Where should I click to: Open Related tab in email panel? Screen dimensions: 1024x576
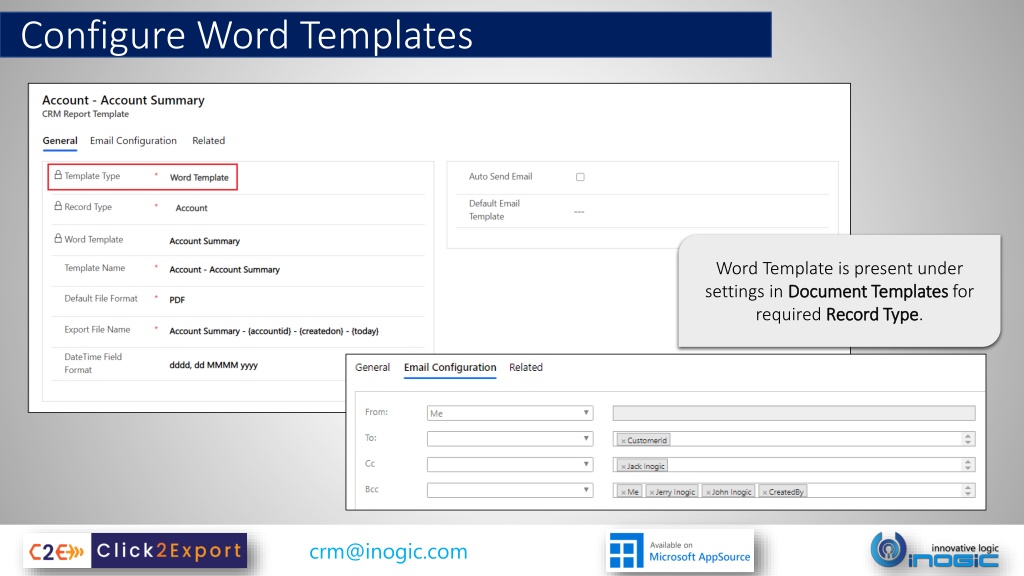(x=526, y=367)
